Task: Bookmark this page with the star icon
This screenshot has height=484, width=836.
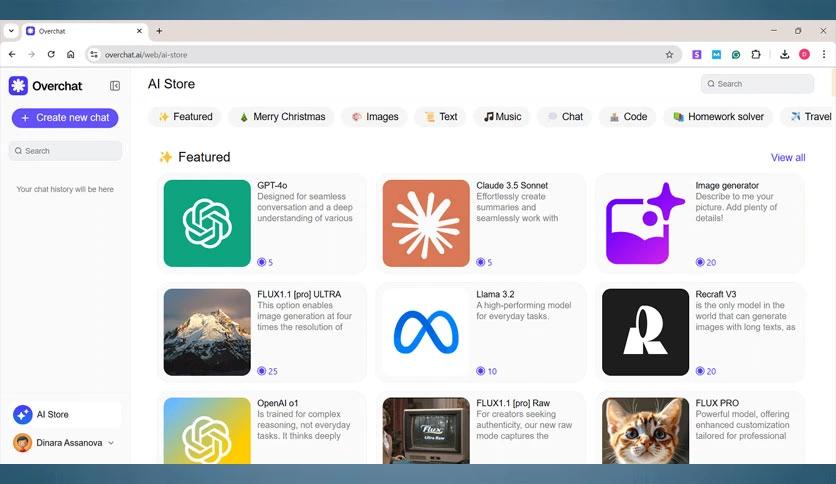Action: [x=669, y=54]
